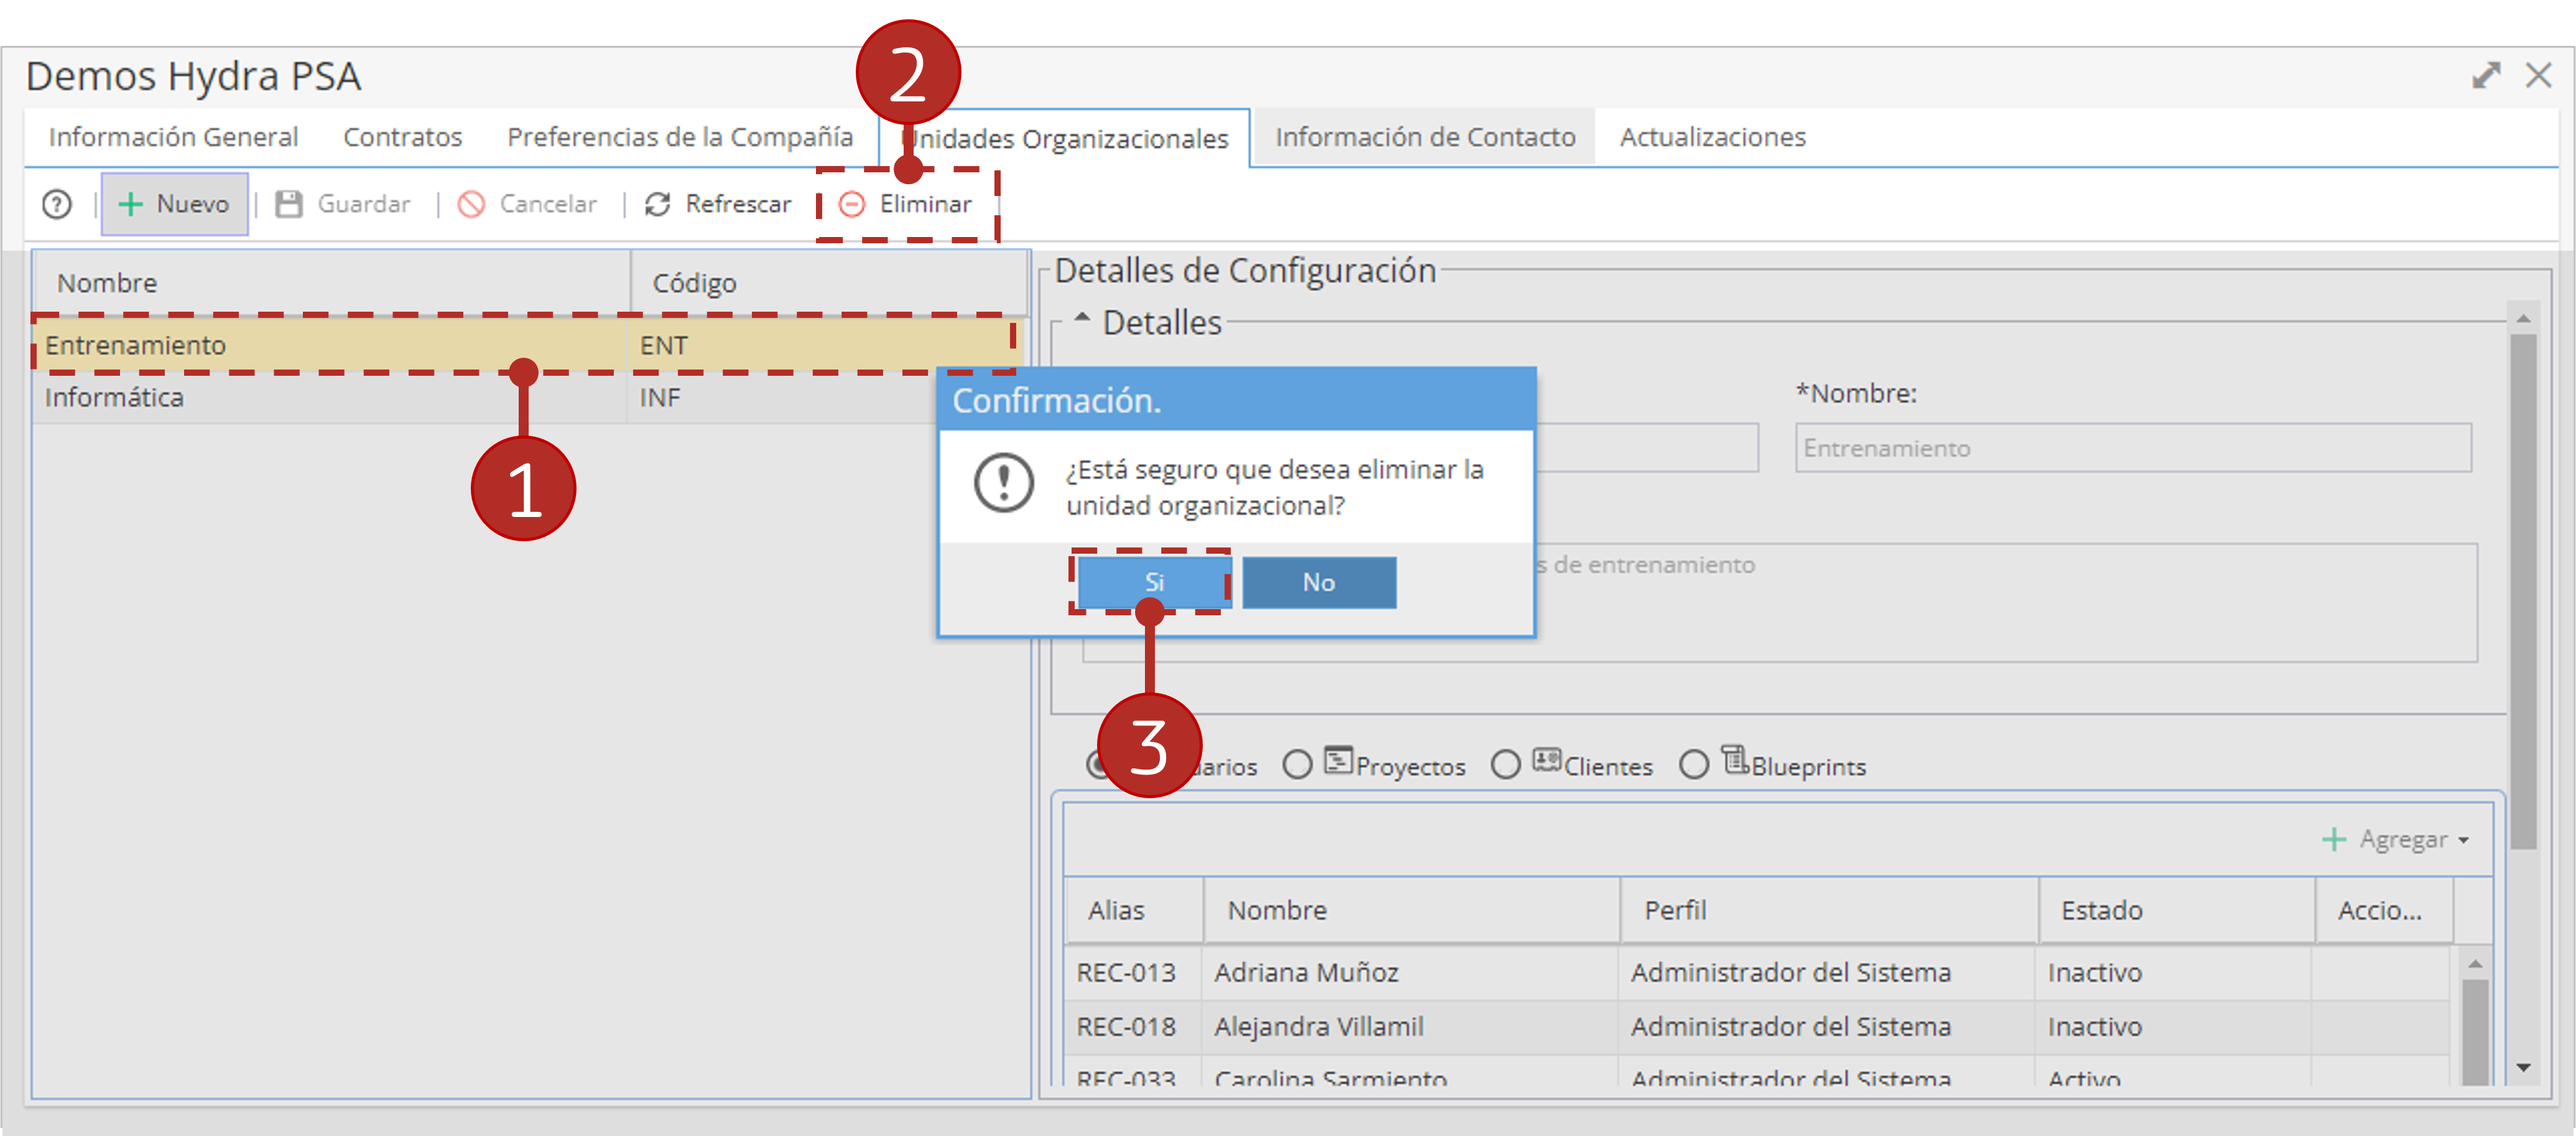2576x1136 pixels.
Task: Select the Proyectos radio button
Action: click(x=1297, y=765)
